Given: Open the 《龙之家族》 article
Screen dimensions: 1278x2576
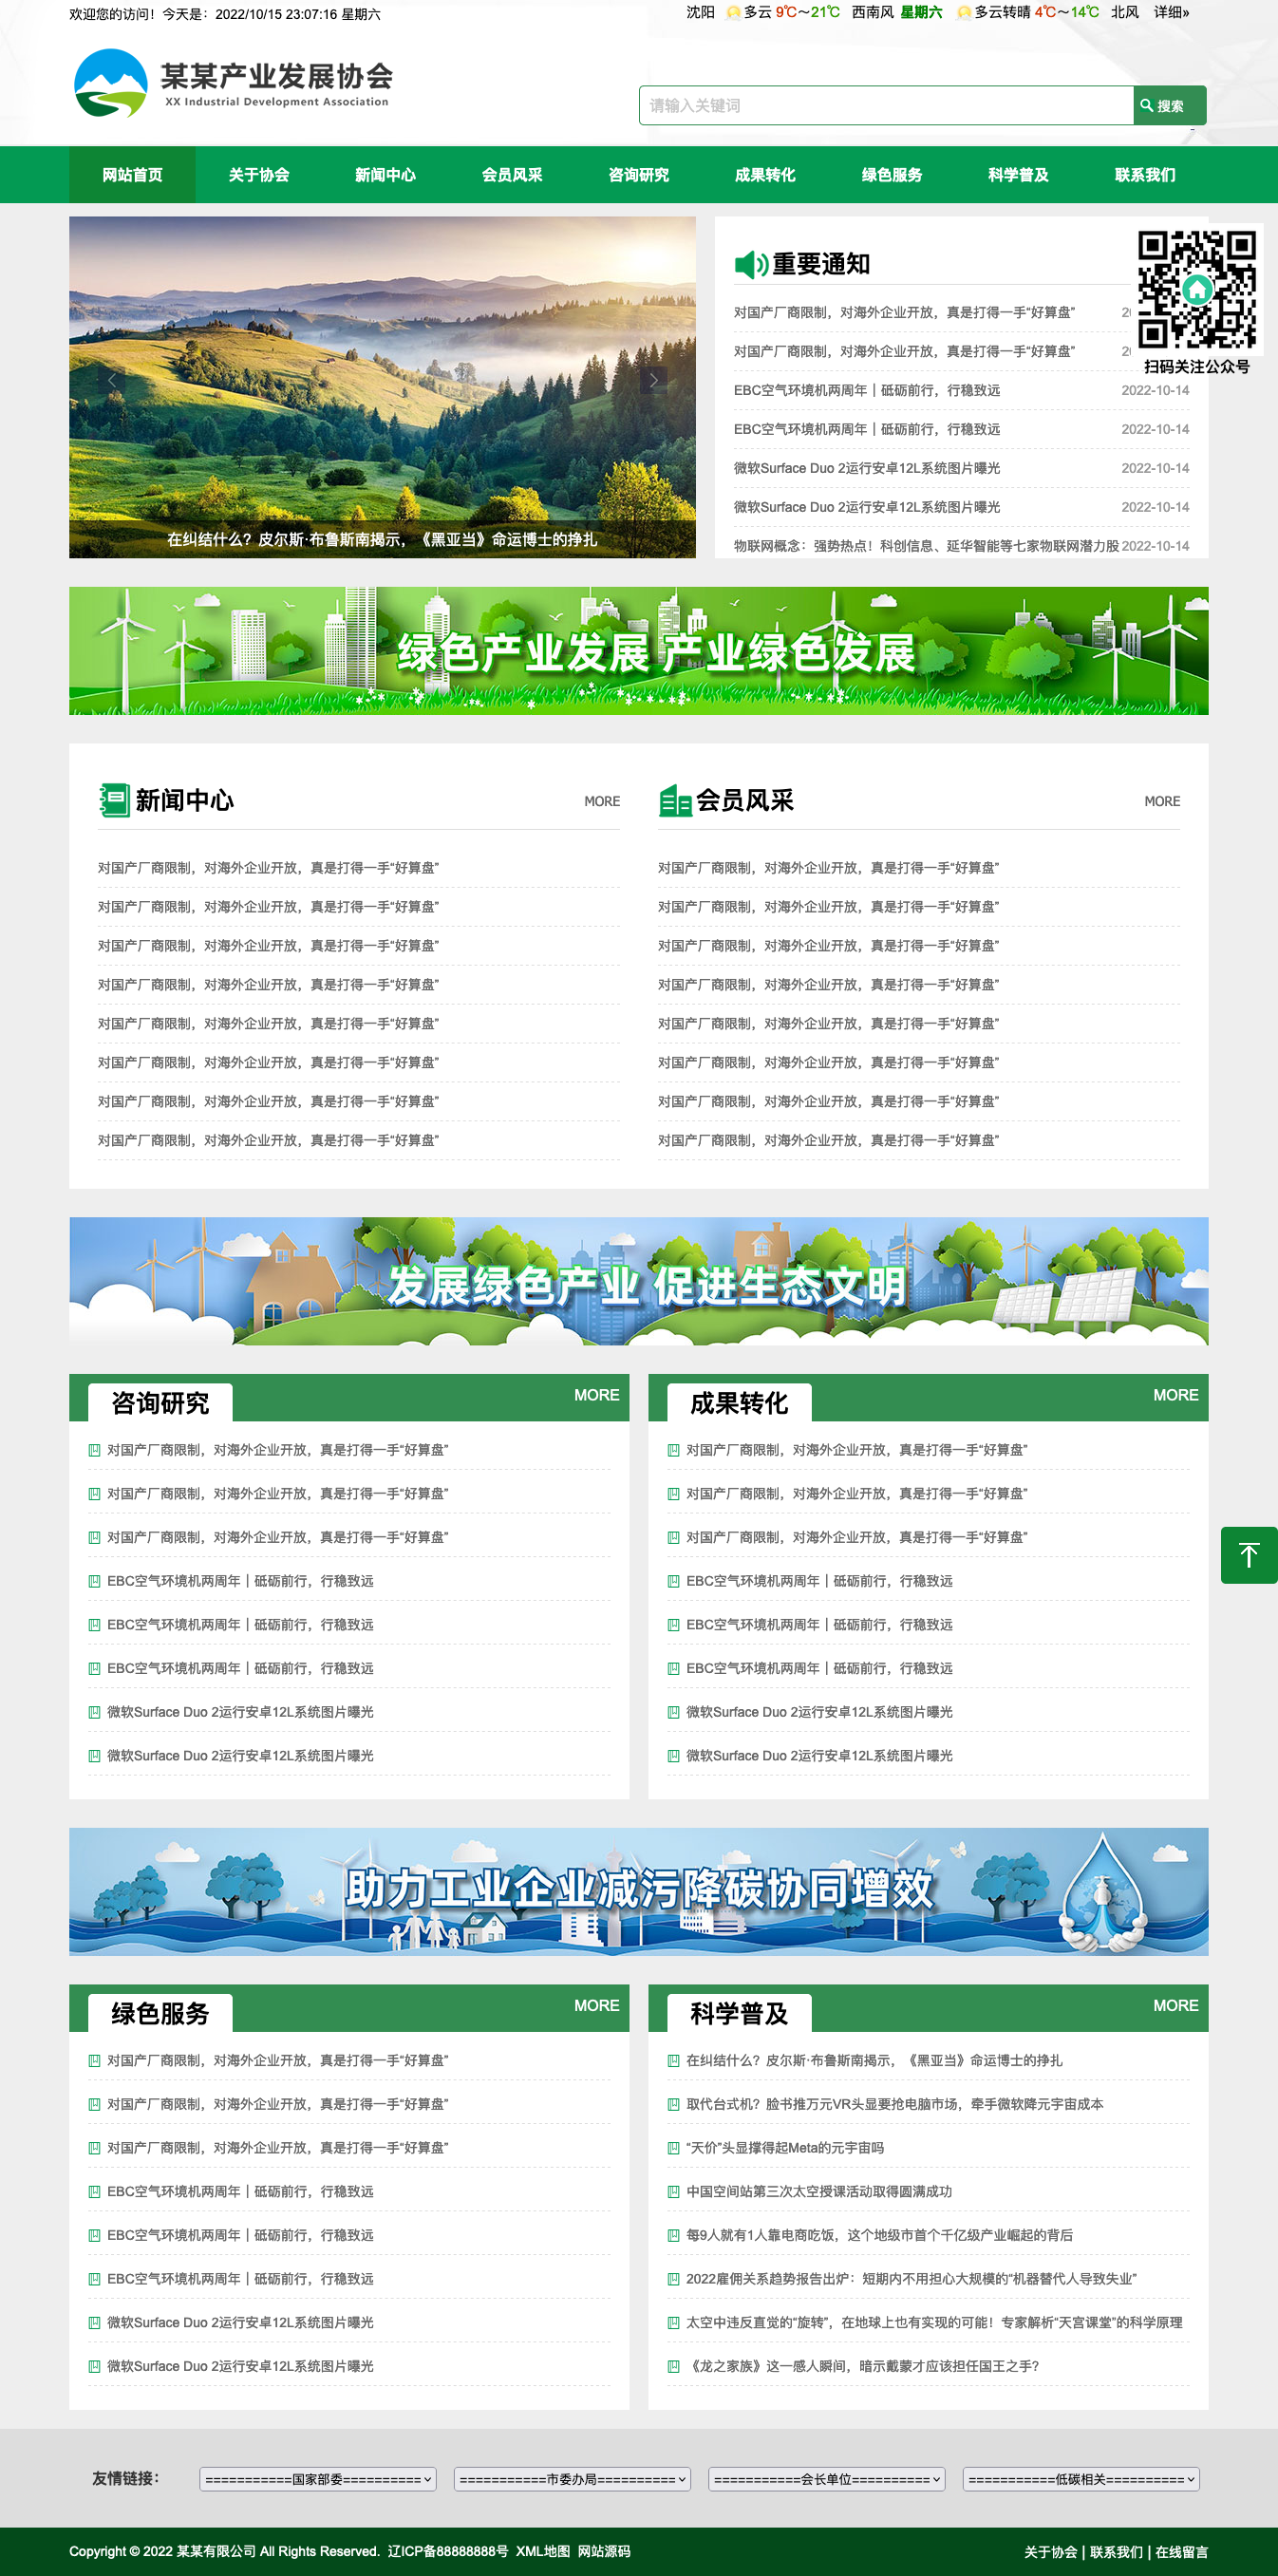Looking at the screenshot, I should pos(863,2366).
